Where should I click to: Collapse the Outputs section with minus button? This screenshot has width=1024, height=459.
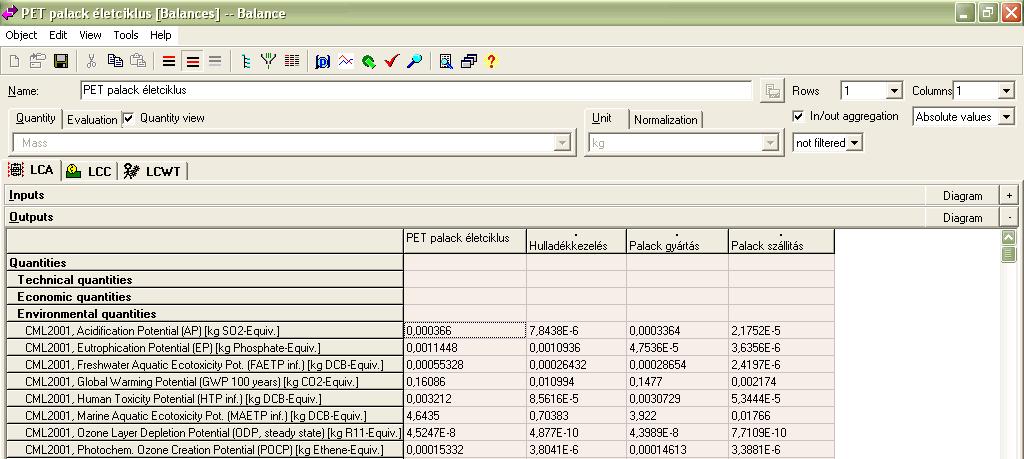tap(1010, 217)
